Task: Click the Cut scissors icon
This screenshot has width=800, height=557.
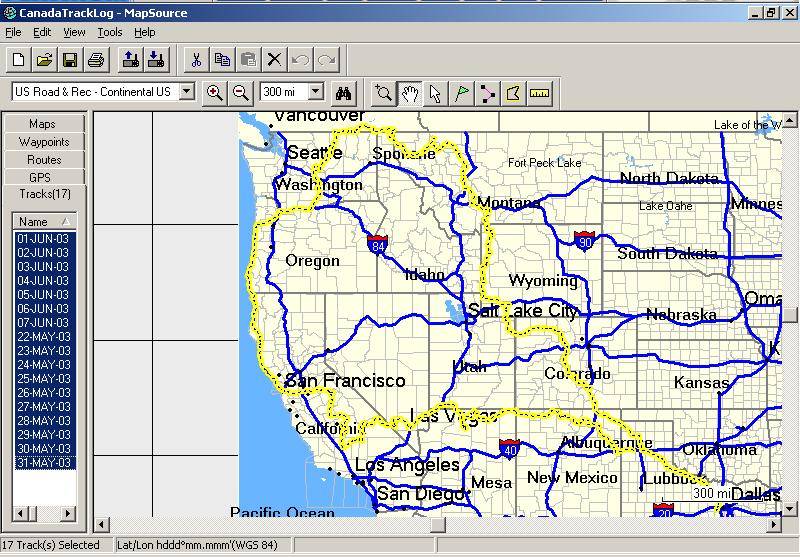Action: (x=196, y=60)
